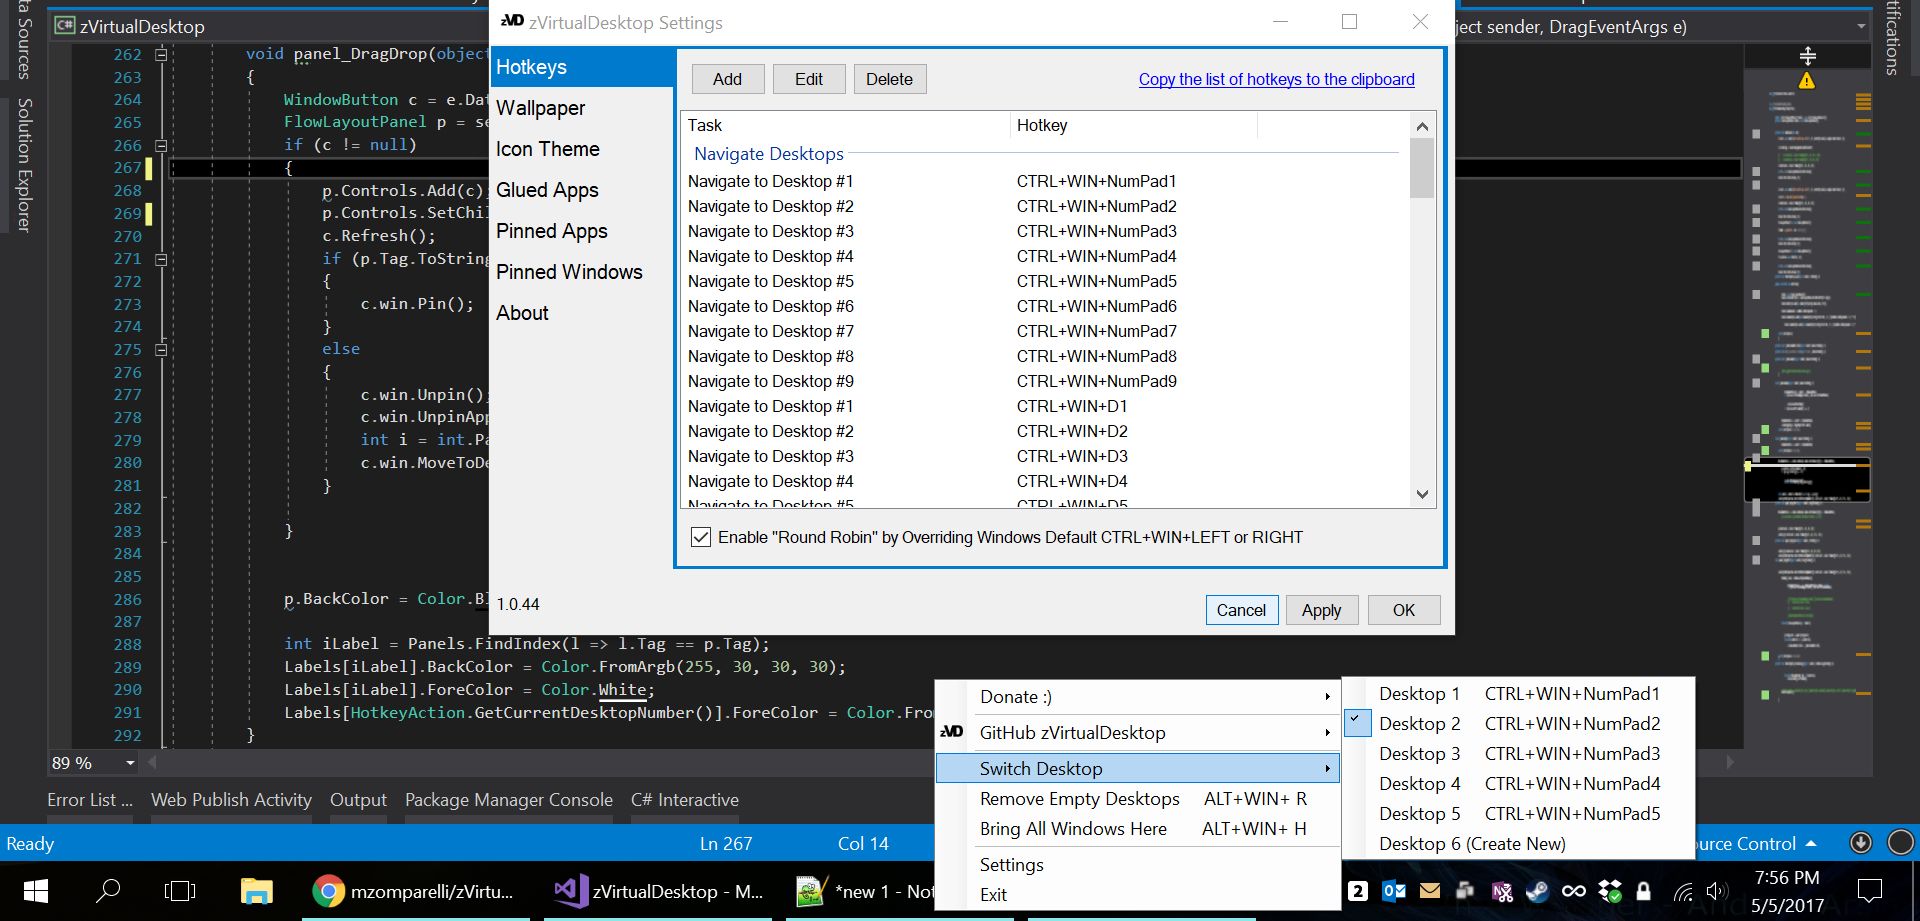This screenshot has height=921, width=1920.
Task: Open the Wi-Fi network icon in the taskbar
Action: tap(1684, 891)
